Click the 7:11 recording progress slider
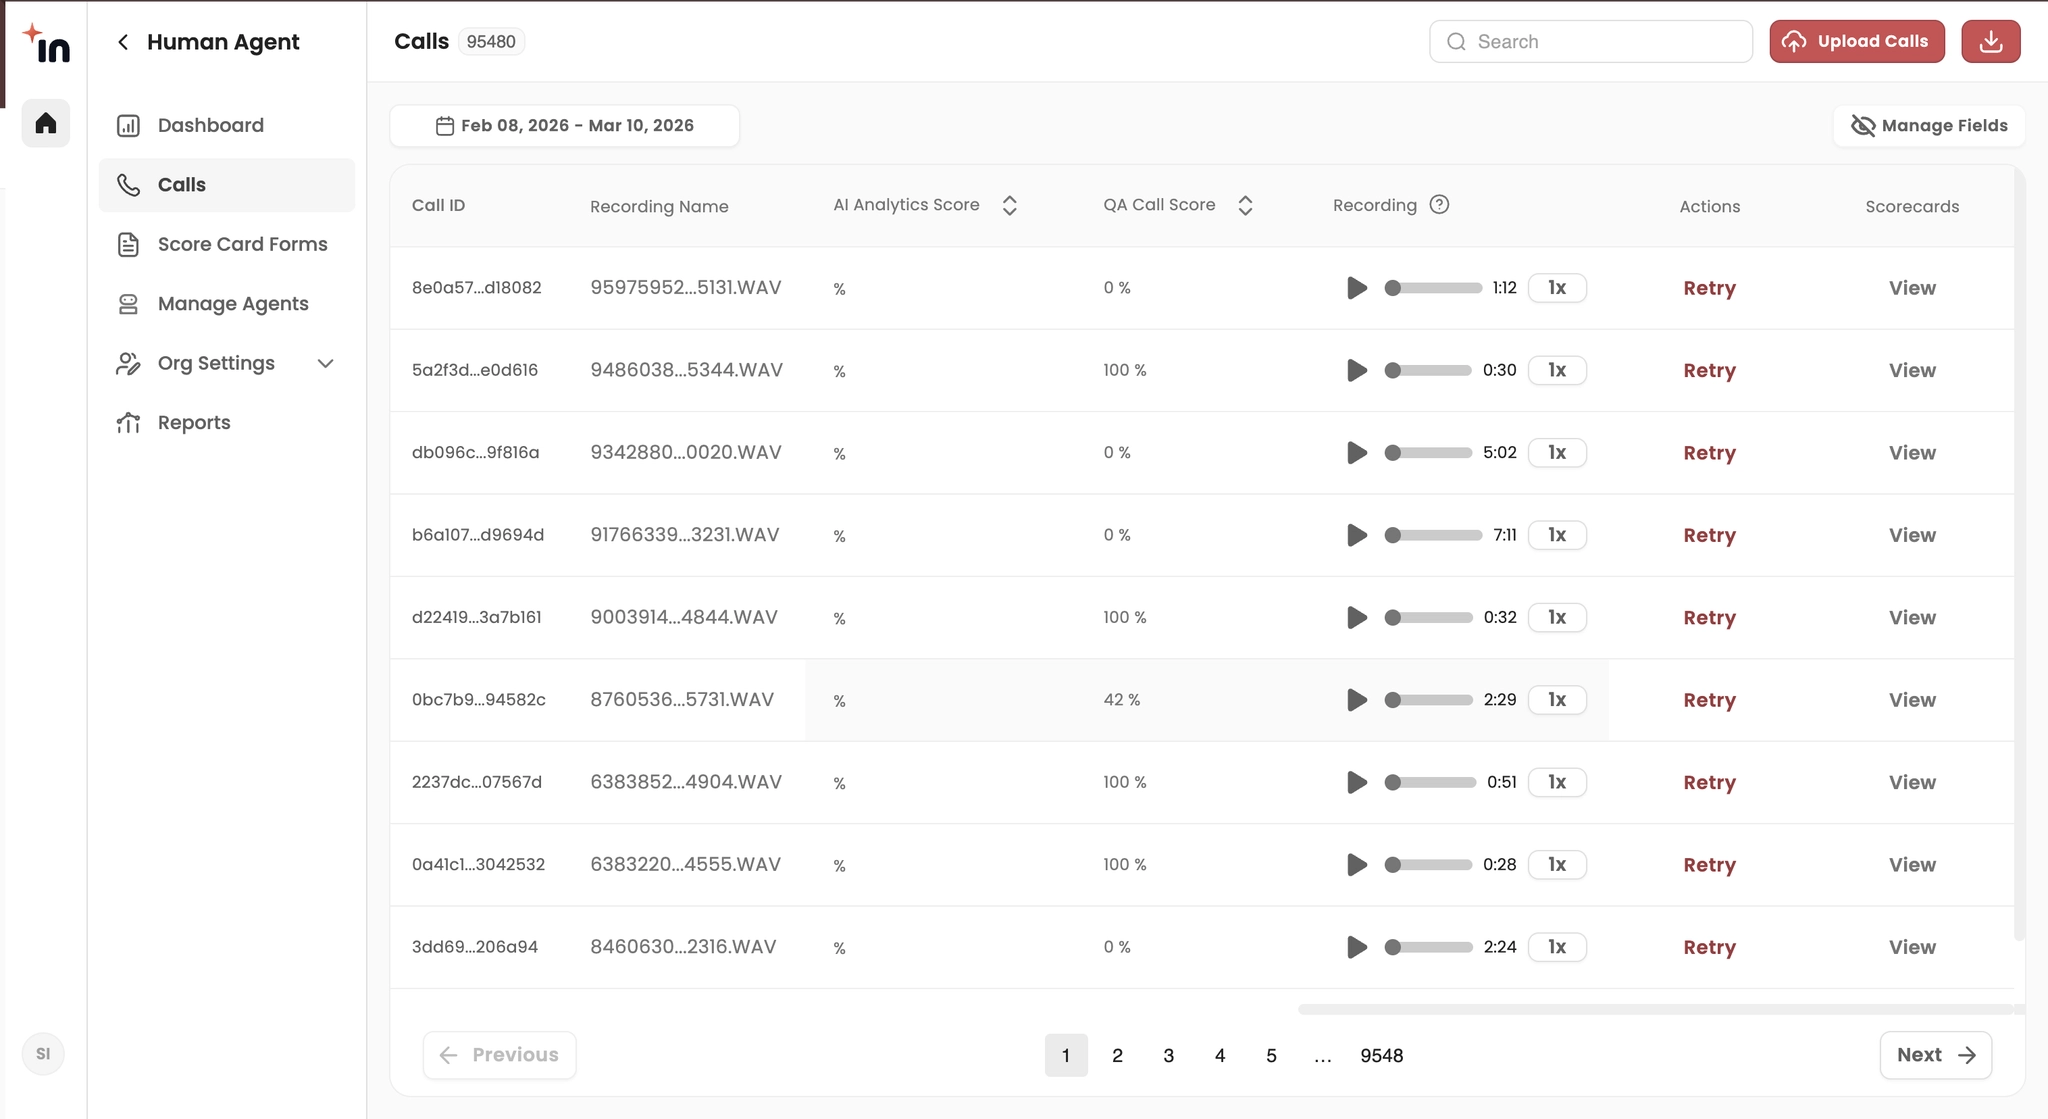 (x=1435, y=535)
